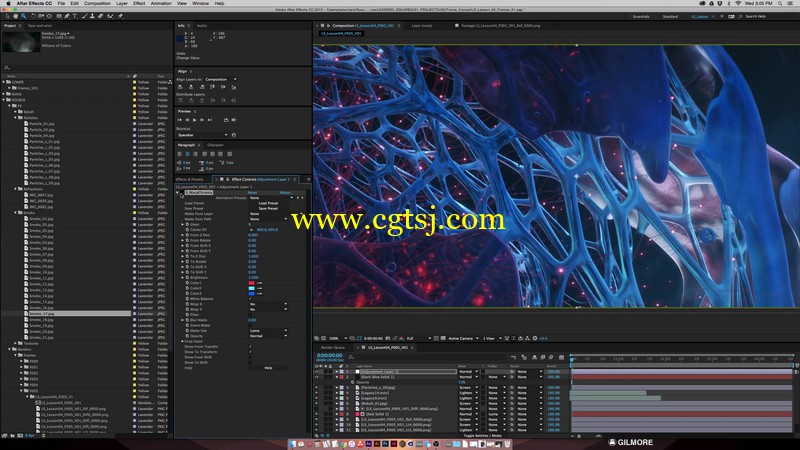Switch to the Essentials workspace
The image size is (800, 450).
coord(641,16)
